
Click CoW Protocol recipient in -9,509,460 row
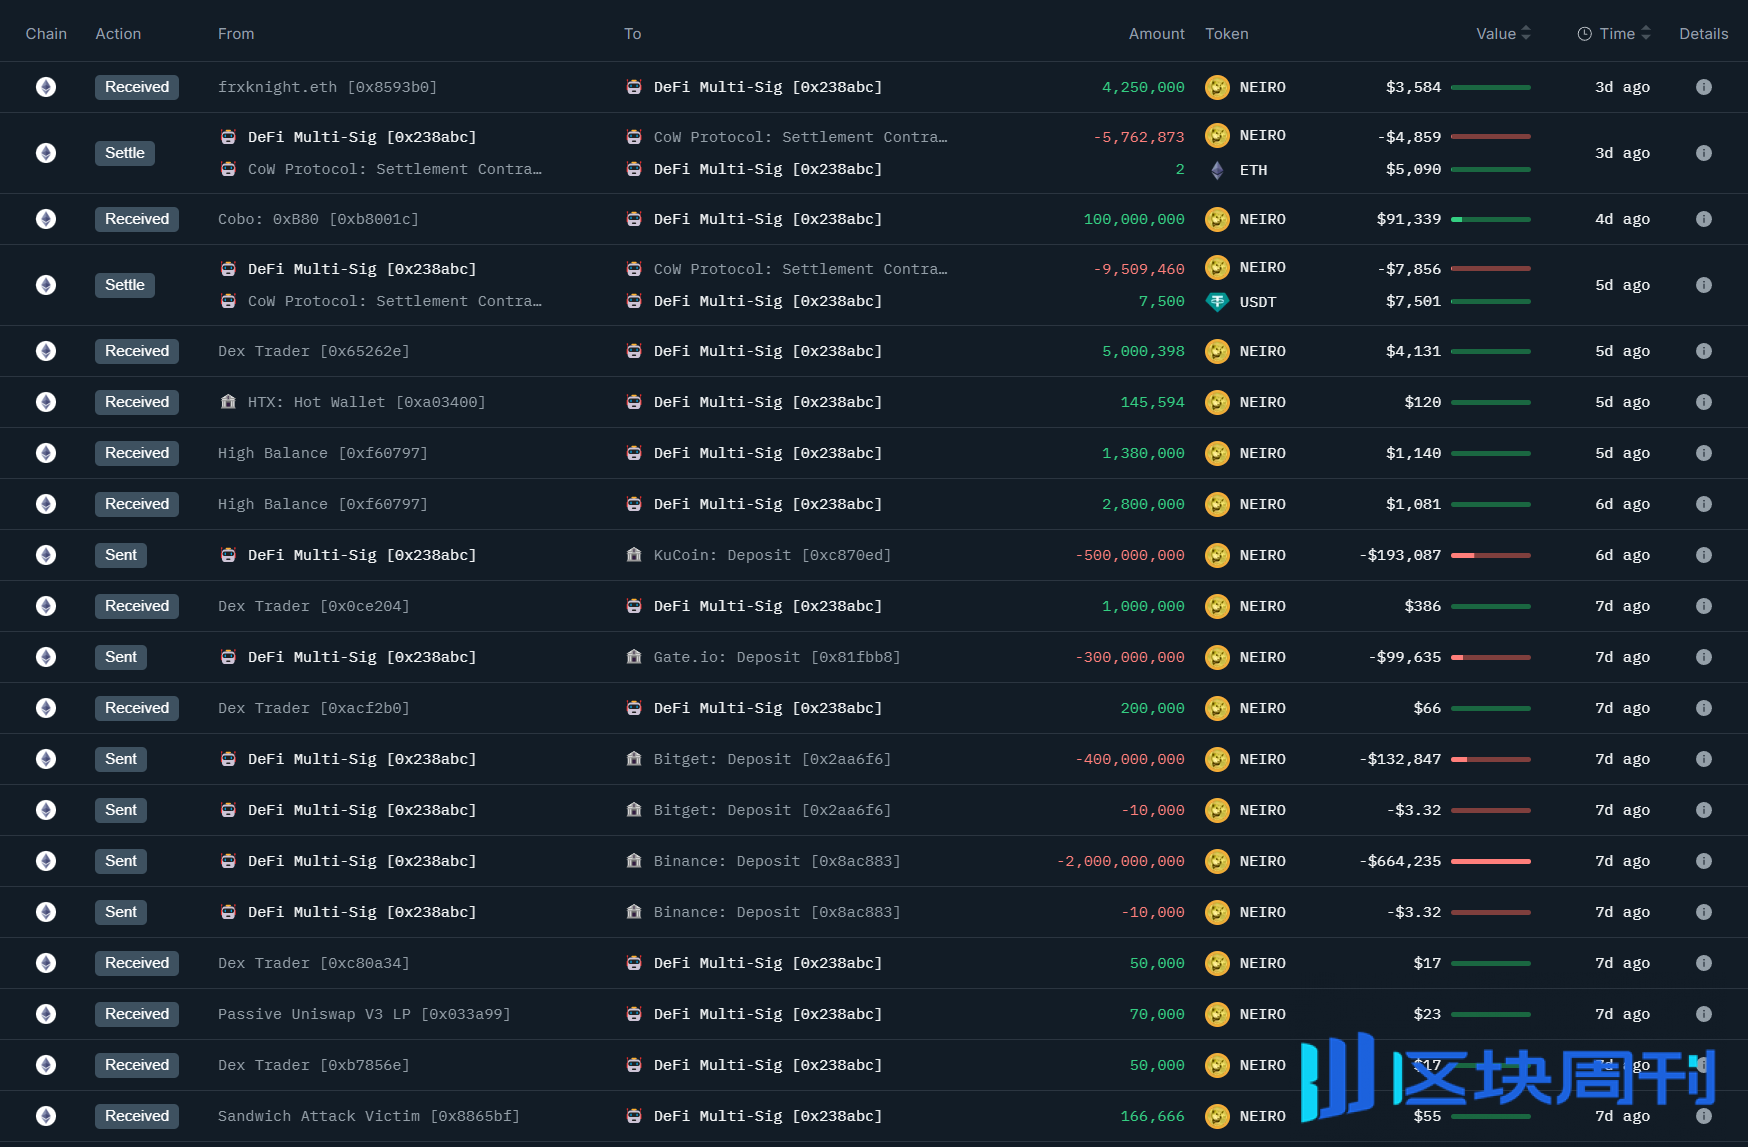[x=800, y=269]
